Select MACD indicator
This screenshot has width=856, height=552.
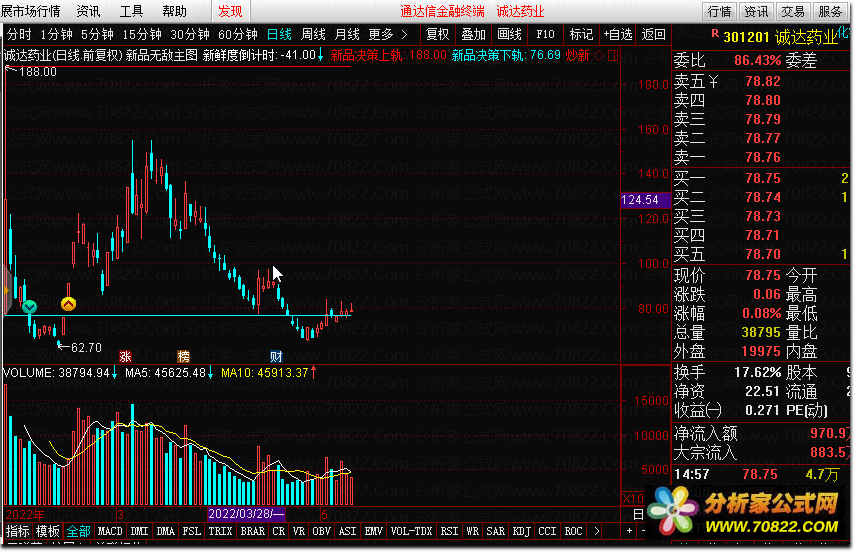click(110, 531)
